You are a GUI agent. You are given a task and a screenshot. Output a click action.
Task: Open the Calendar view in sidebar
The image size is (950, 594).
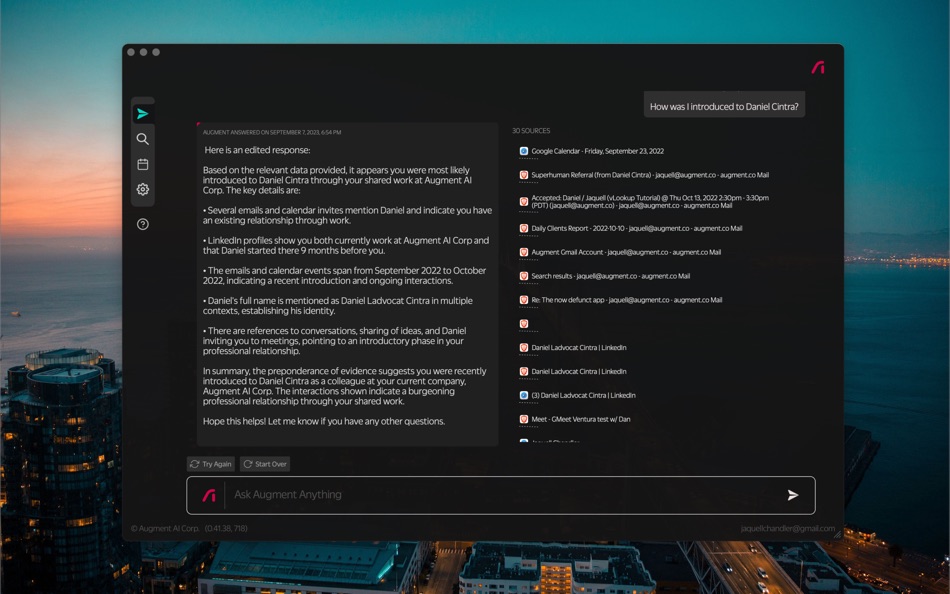[x=142, y=164]
